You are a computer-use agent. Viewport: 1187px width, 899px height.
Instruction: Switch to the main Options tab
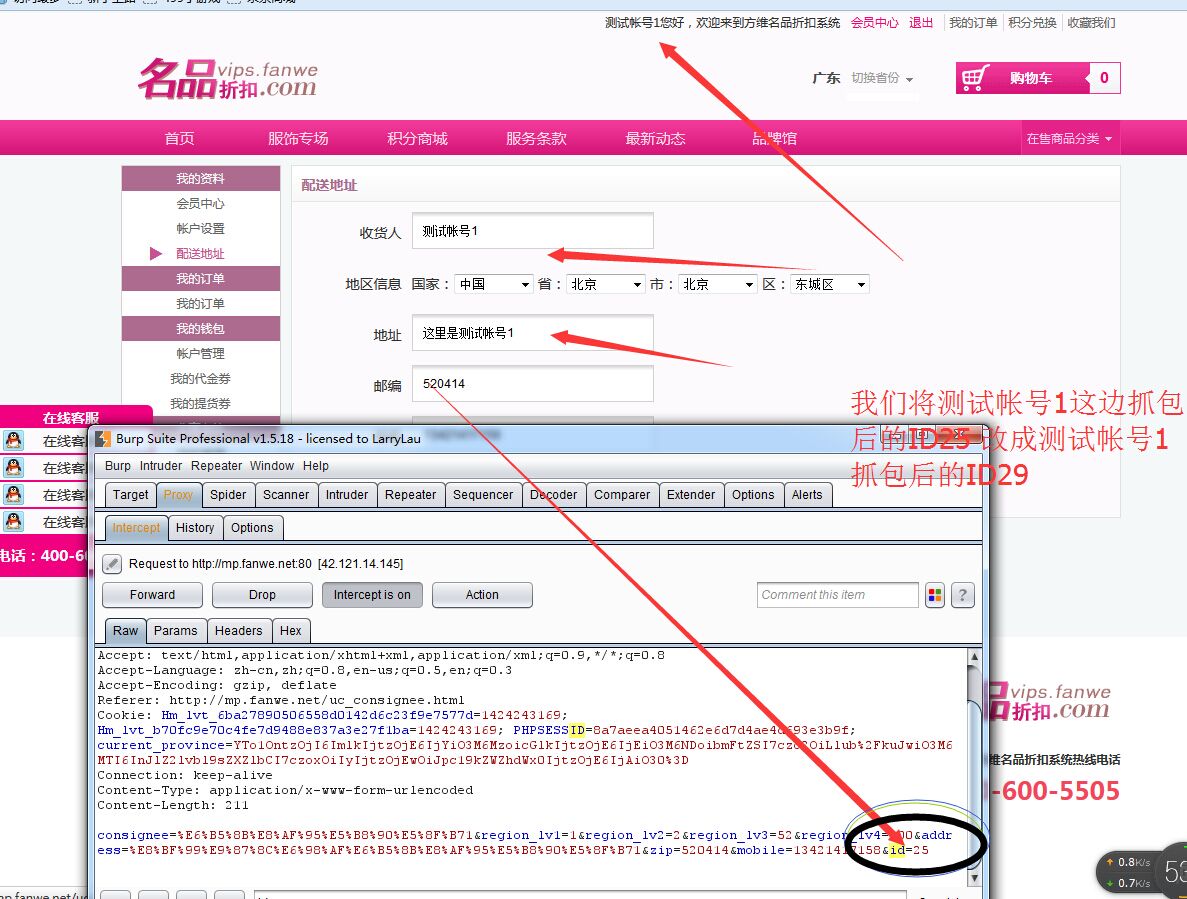753,495
